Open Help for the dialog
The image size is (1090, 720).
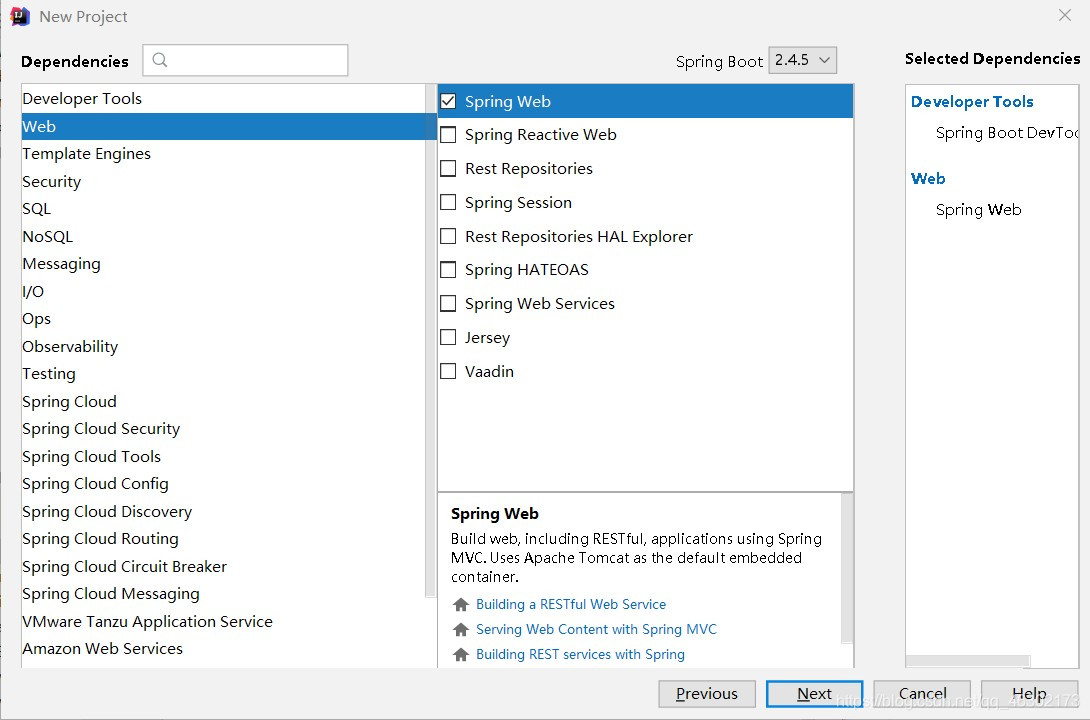pyautogui.click(x=1030, y=694)
